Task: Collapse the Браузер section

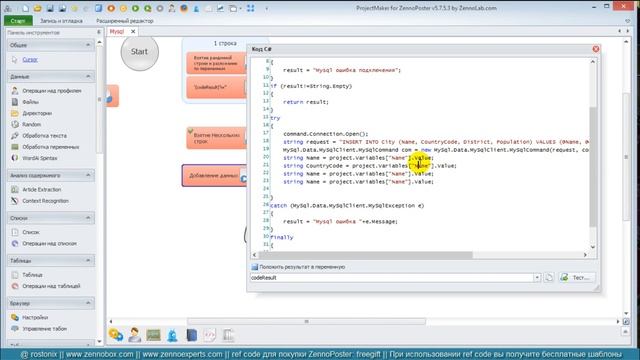Action: [88, 303]
